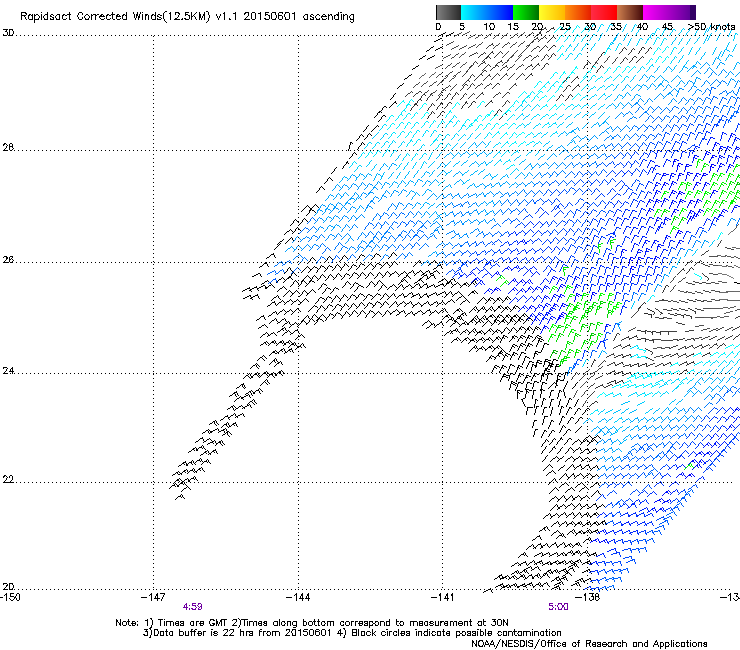Click the legend tick label 45
Image resolution: width=740 pixels, height=650 pixels.
click(667, 27)
